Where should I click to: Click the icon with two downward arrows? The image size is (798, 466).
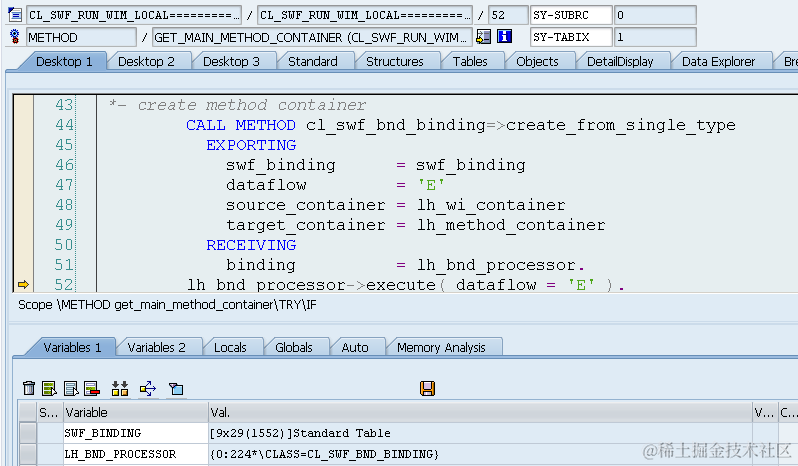(x=120, y=388)
